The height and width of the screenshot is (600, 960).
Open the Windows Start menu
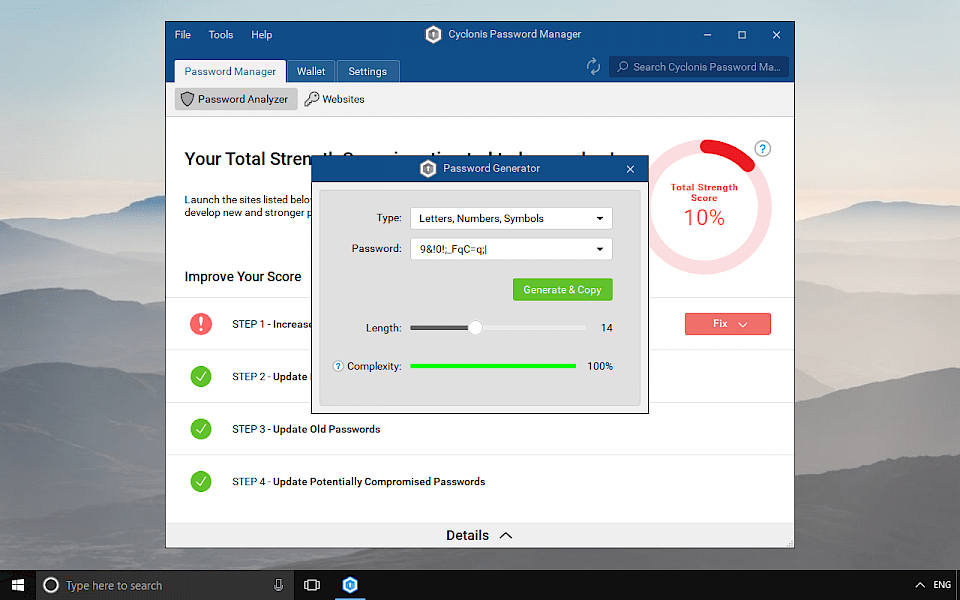pos(18,585)
